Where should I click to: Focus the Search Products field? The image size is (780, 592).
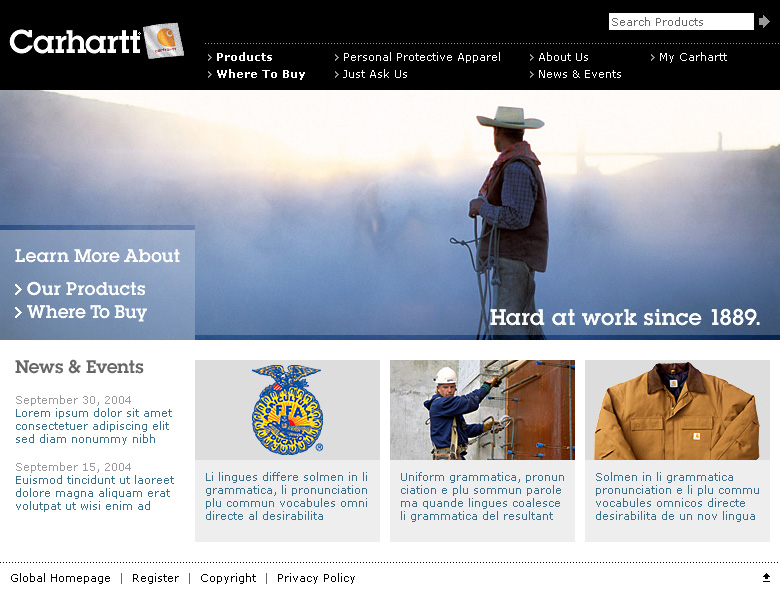click(x=681, y=21)
